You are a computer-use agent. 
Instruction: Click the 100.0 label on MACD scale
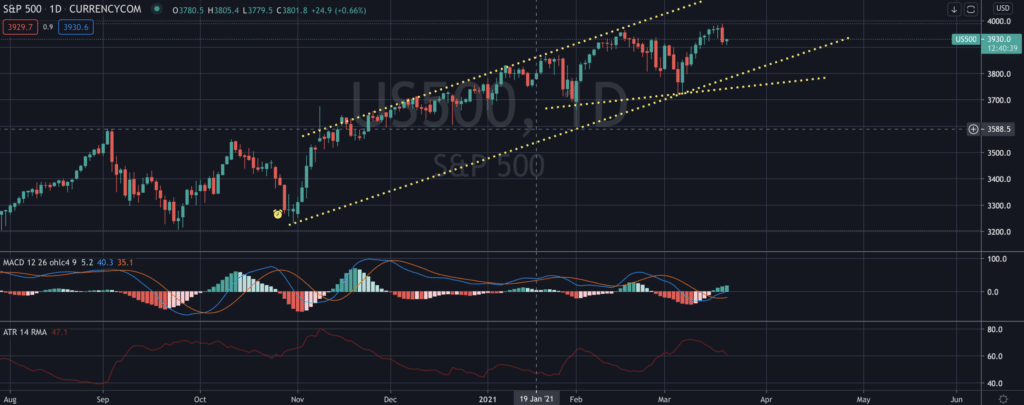(997, 260)
